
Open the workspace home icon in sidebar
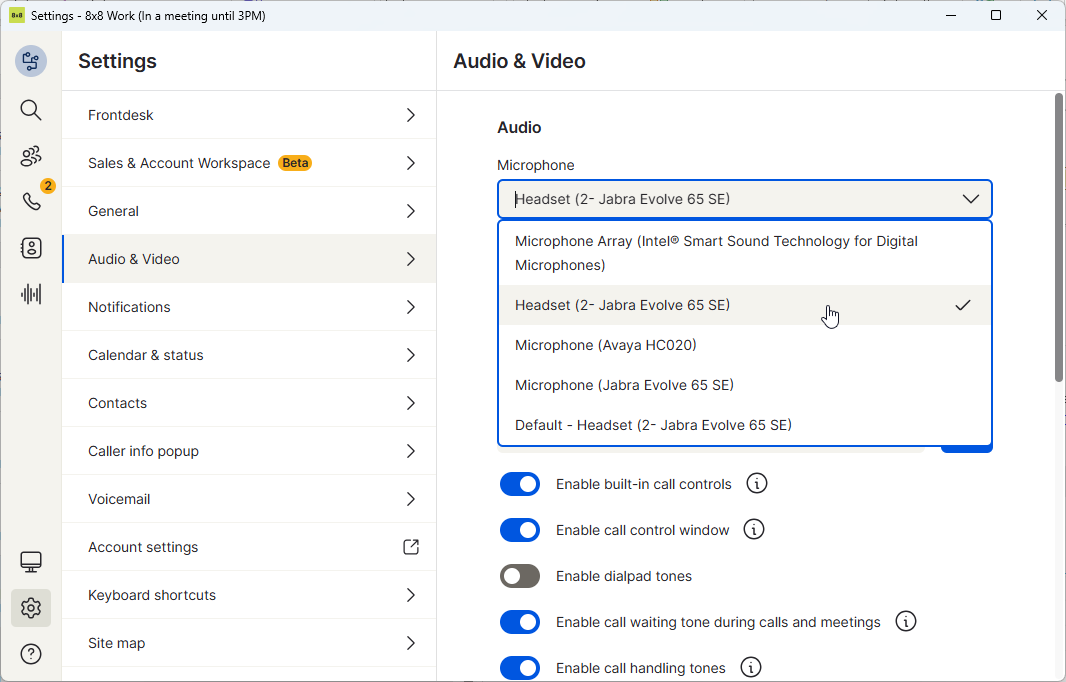(31, 61)
